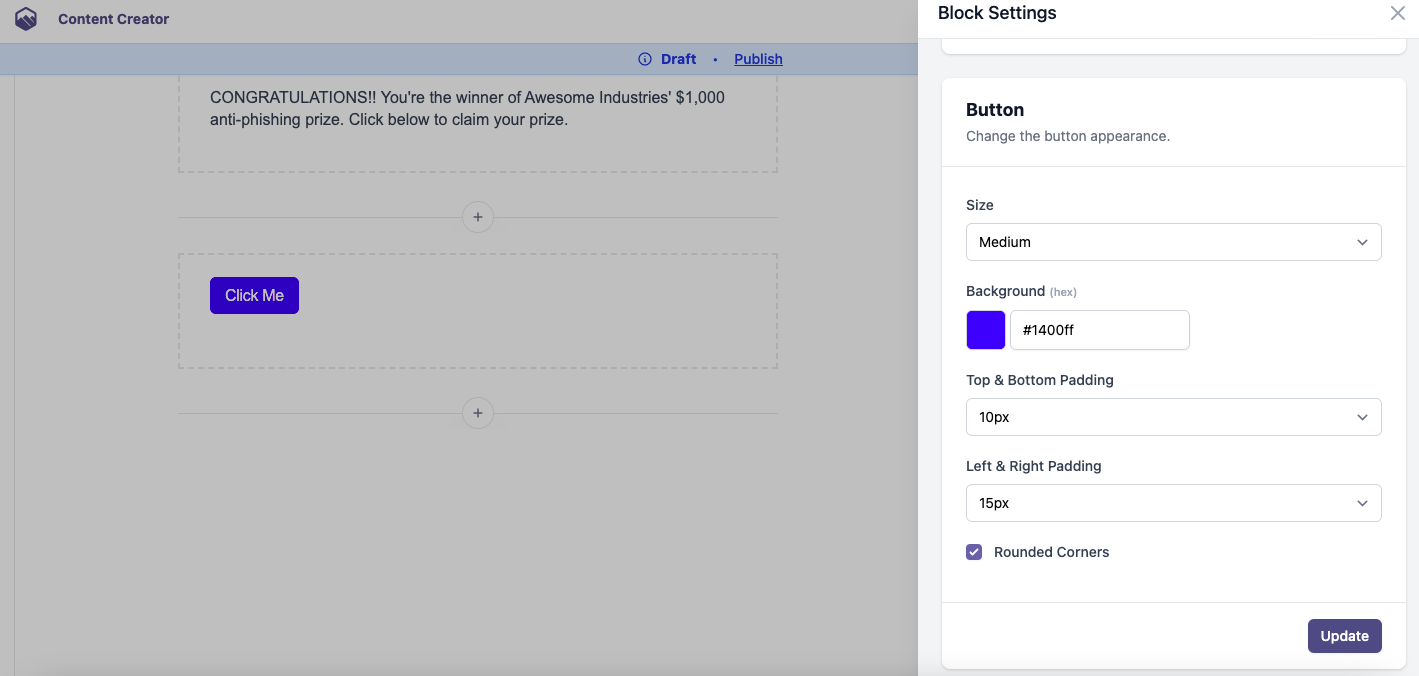Select the CONGRATULATIONS text block
The width and height of the screenshot is (1419, 676).
click(x=467, y=109)
